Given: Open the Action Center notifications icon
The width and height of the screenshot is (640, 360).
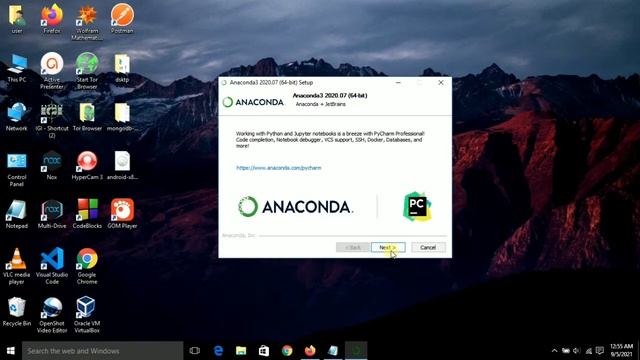Looking at the screenshot, I should point(600,351).
